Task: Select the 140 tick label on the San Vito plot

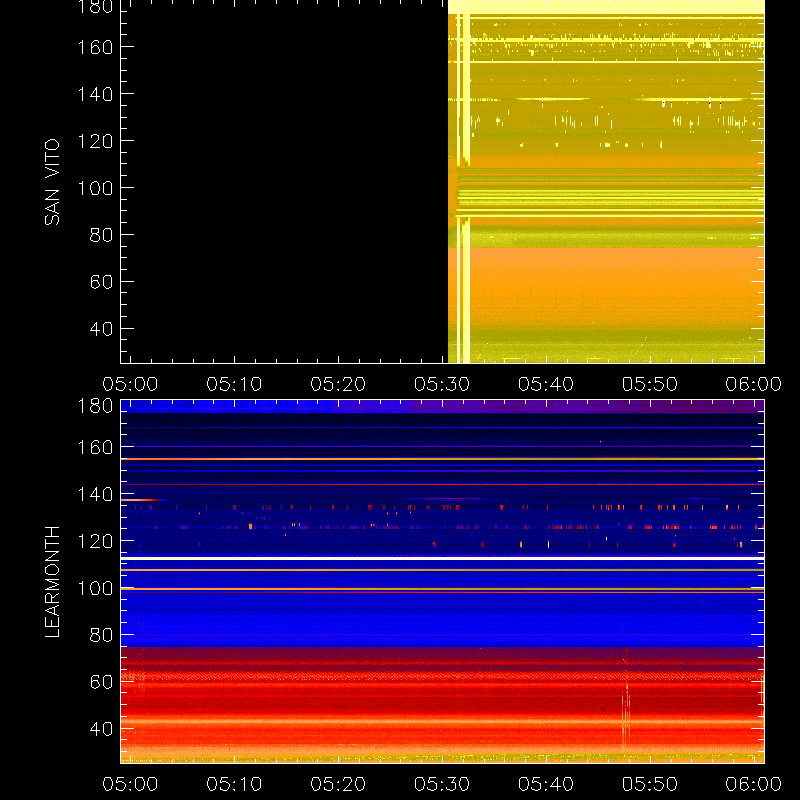Action: 95,94
